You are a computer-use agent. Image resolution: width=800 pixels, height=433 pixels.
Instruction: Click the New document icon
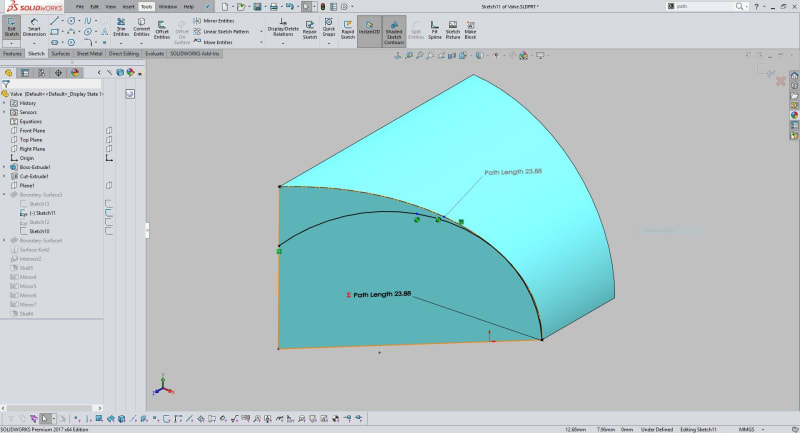(x=225, y=7)
